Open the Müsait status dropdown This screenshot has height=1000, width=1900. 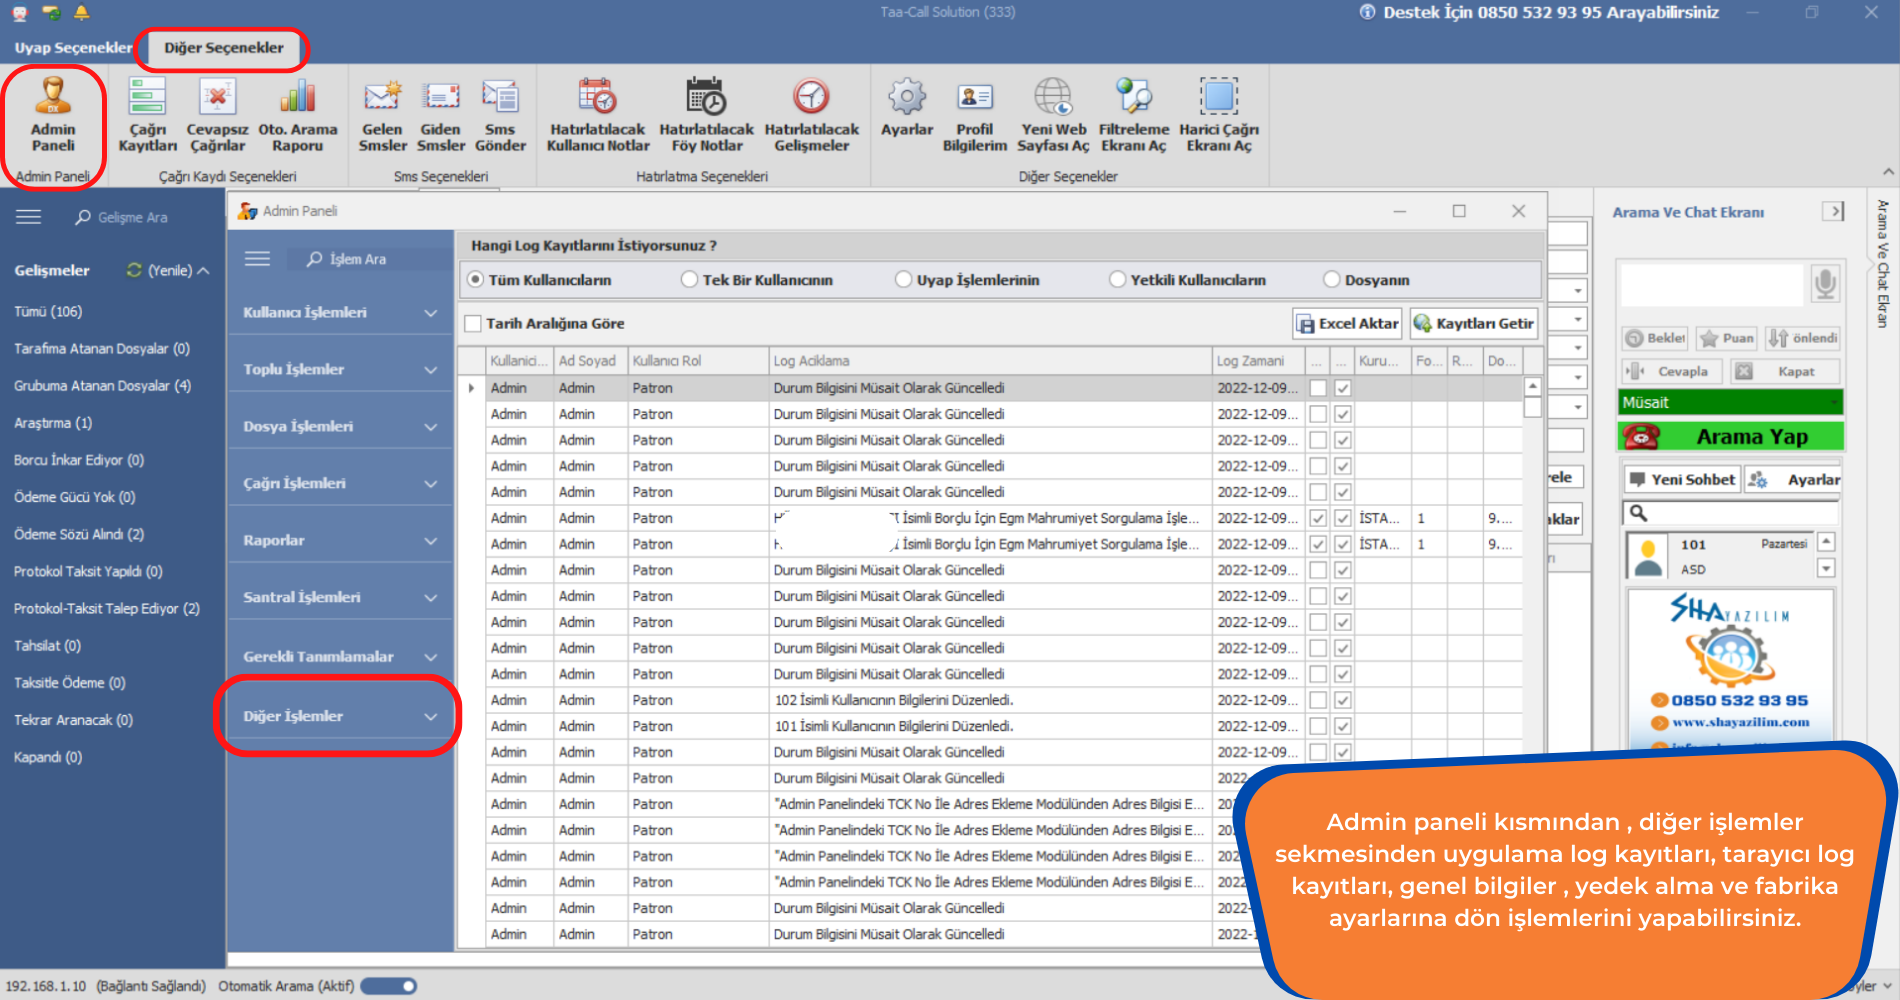[1730, 402]
